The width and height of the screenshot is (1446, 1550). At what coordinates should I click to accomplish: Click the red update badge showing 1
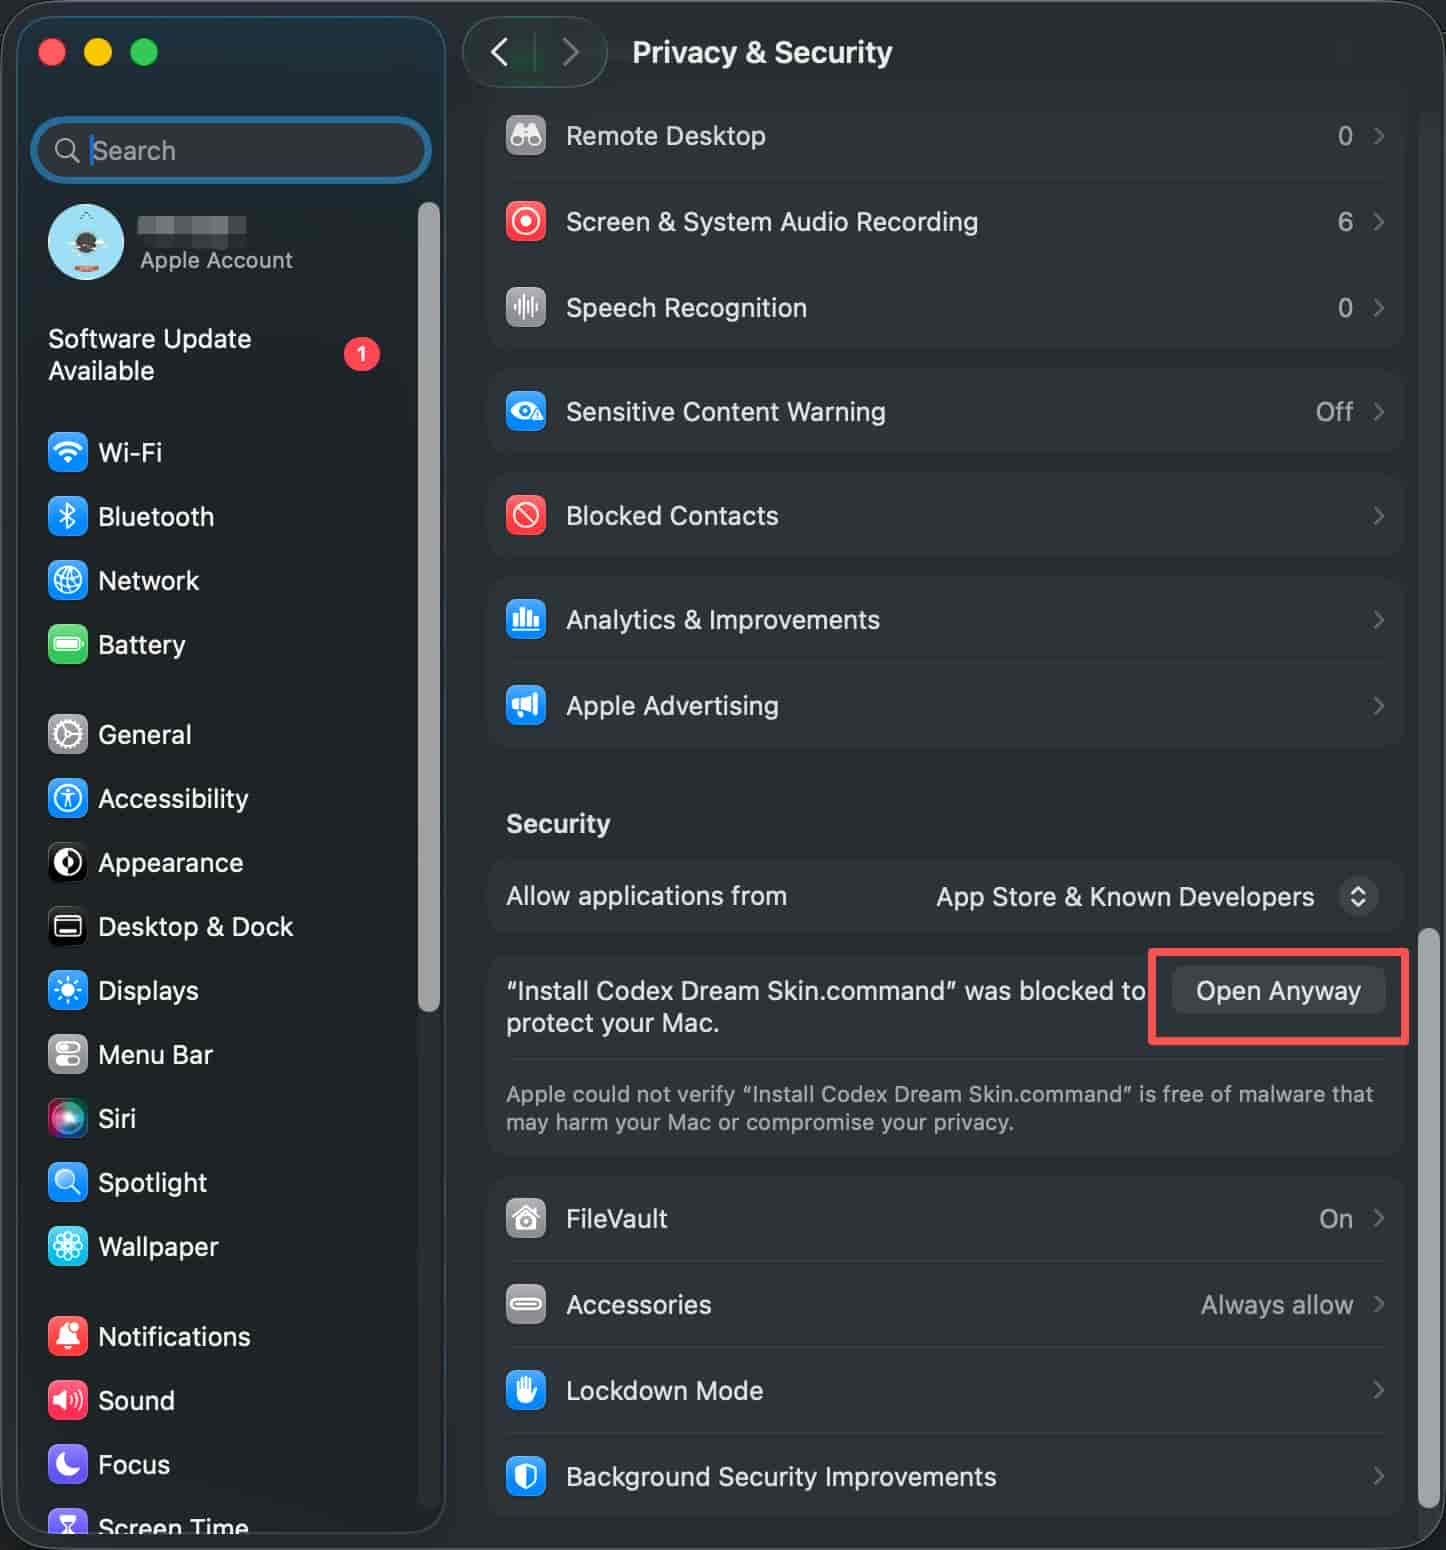point(362,353)
